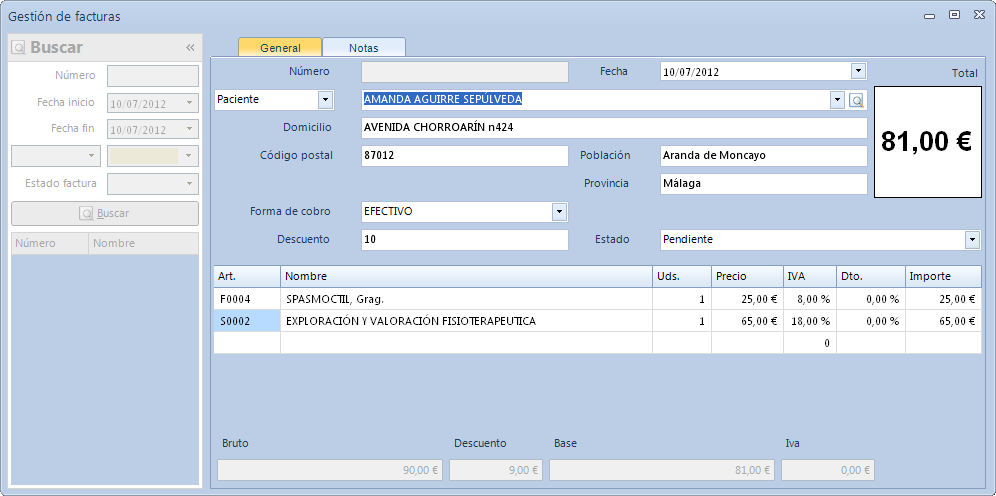The width and height of the screenshot is (996, 496).
Task: Click EXPLORACIÓN Y VALORACIÓN FISIOTERAPEUTICA item
Action: click(411, 321)
